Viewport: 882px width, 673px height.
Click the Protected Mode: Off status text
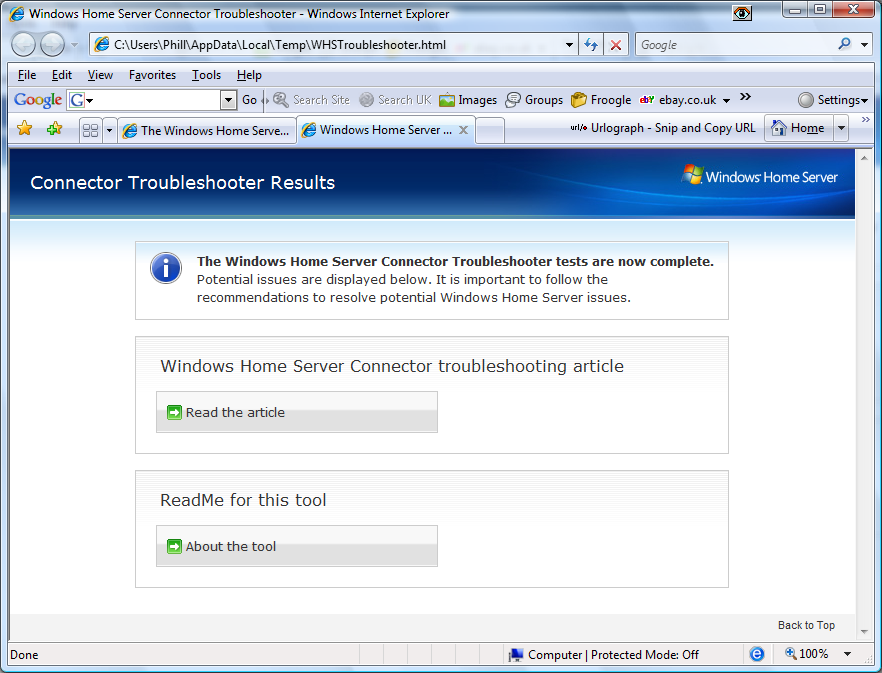point(645,654)
